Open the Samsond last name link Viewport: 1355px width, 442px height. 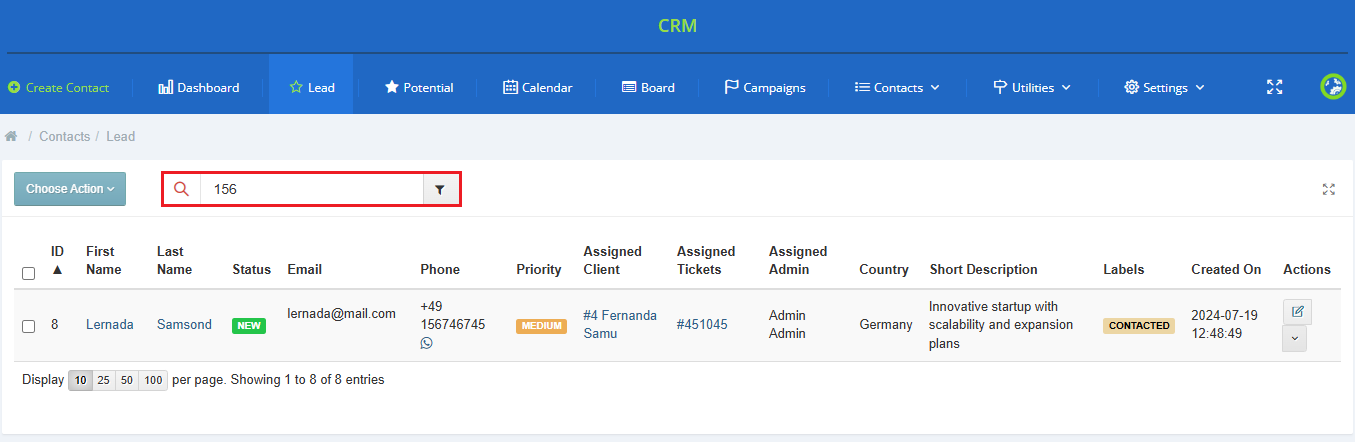184,325
